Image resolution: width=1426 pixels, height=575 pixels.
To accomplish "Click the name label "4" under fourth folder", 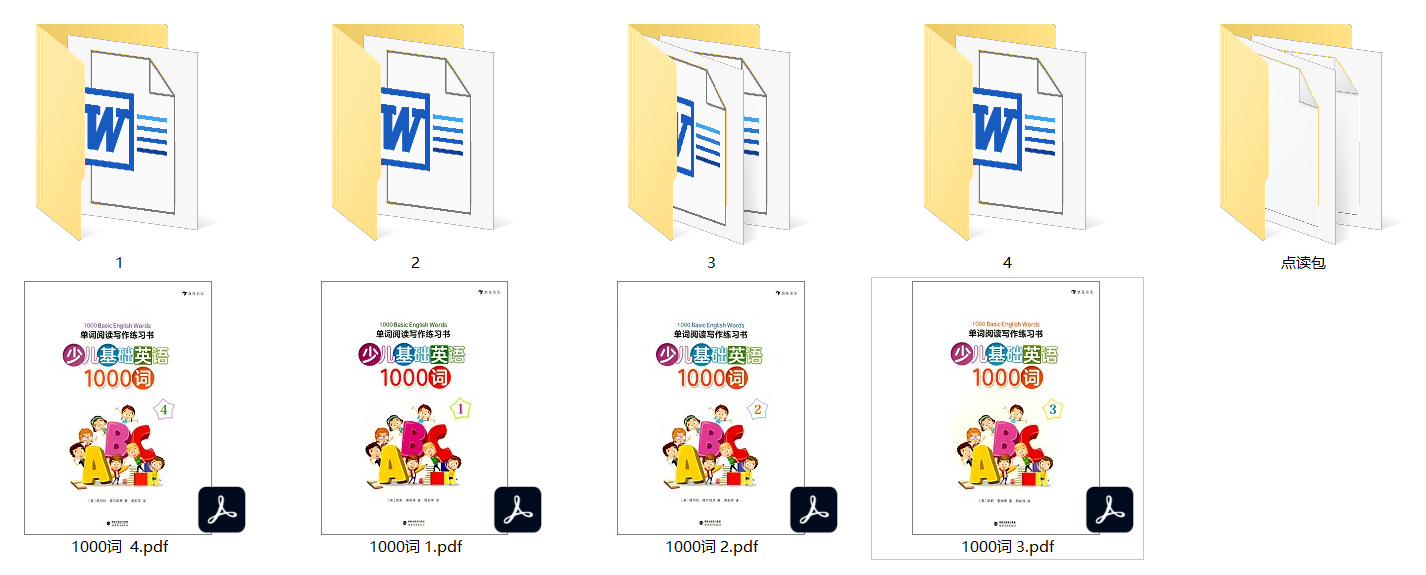I will pos(1007,263).
